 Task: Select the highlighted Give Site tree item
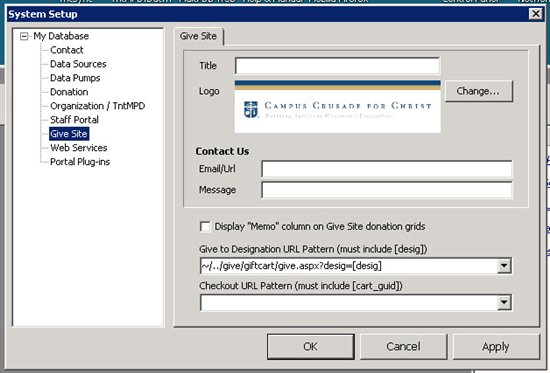coord(69,134)
